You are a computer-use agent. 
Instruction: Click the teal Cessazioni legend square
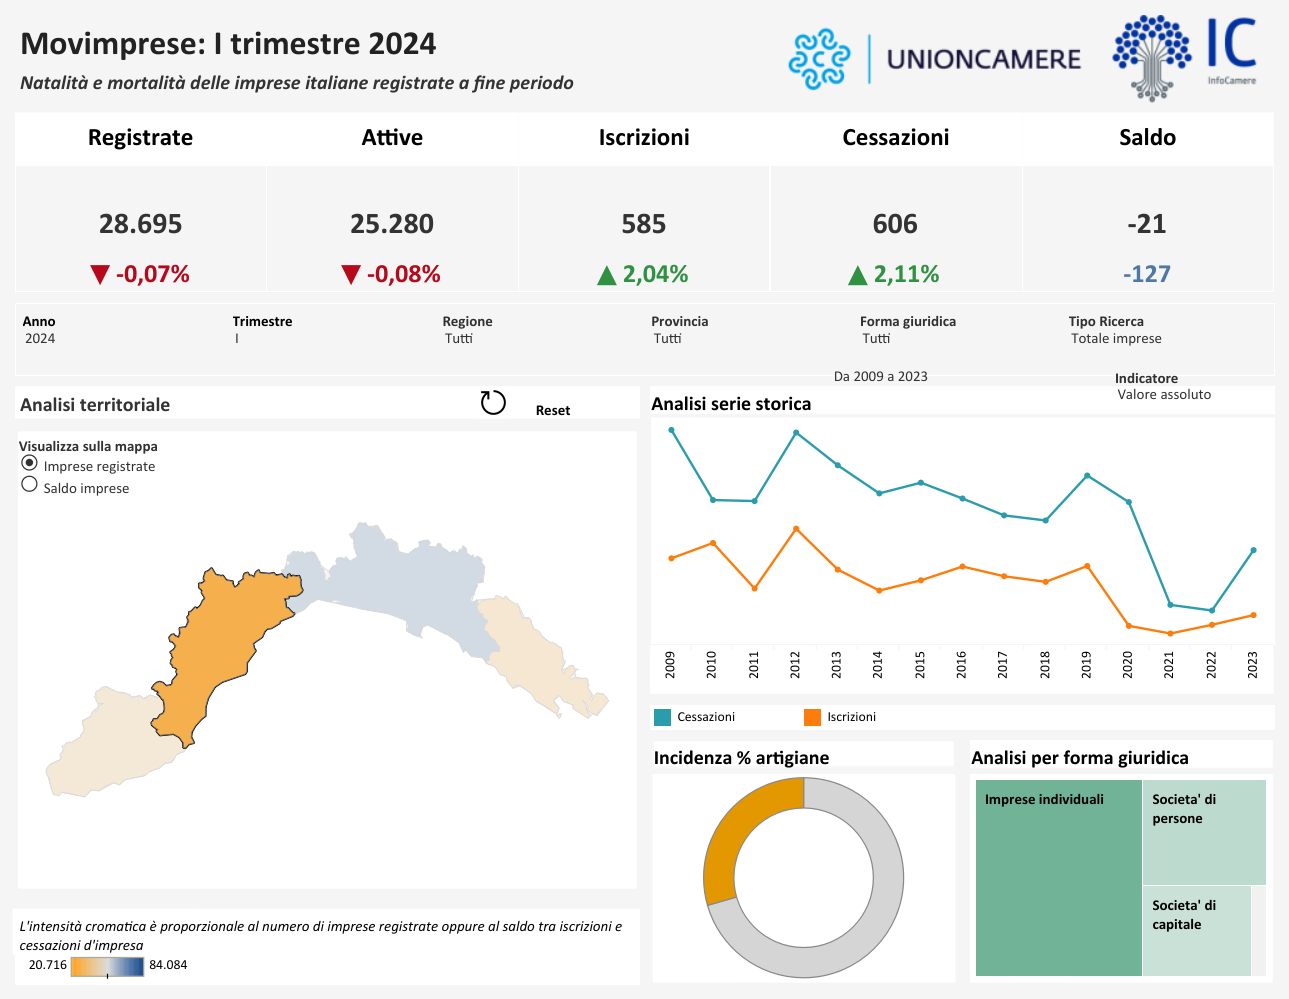[662, 717]
